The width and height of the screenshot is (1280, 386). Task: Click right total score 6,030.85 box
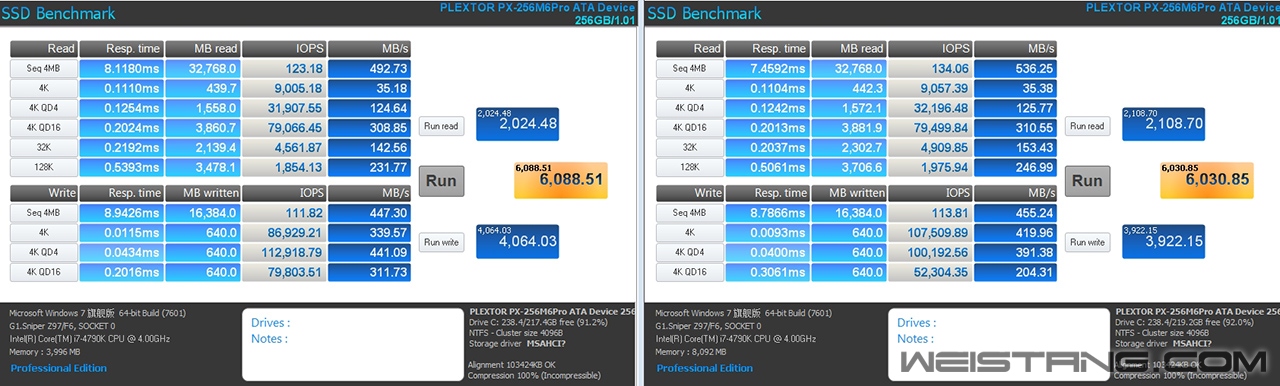tap(1207, 180)
